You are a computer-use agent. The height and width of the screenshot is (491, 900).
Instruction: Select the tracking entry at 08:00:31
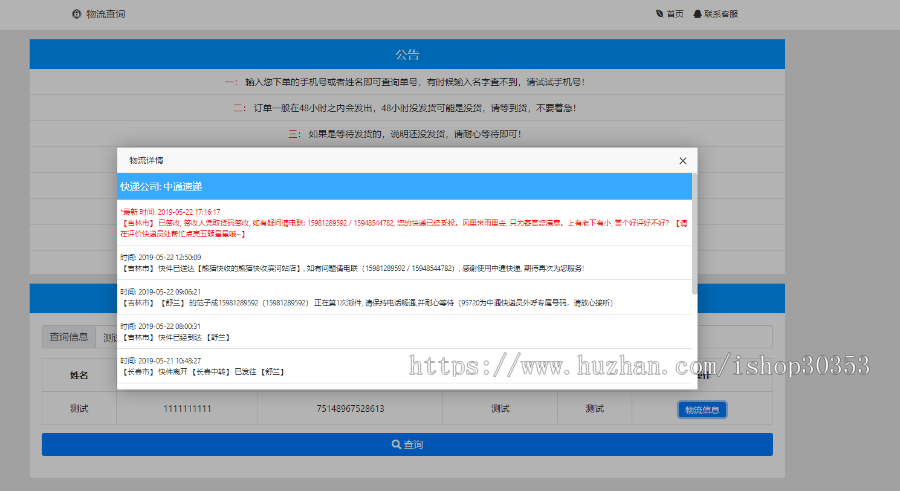(x=405, y=331)
